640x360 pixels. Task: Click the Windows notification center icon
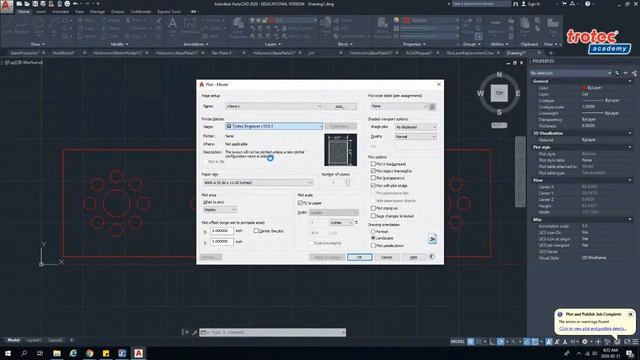[x=630, y=353]
